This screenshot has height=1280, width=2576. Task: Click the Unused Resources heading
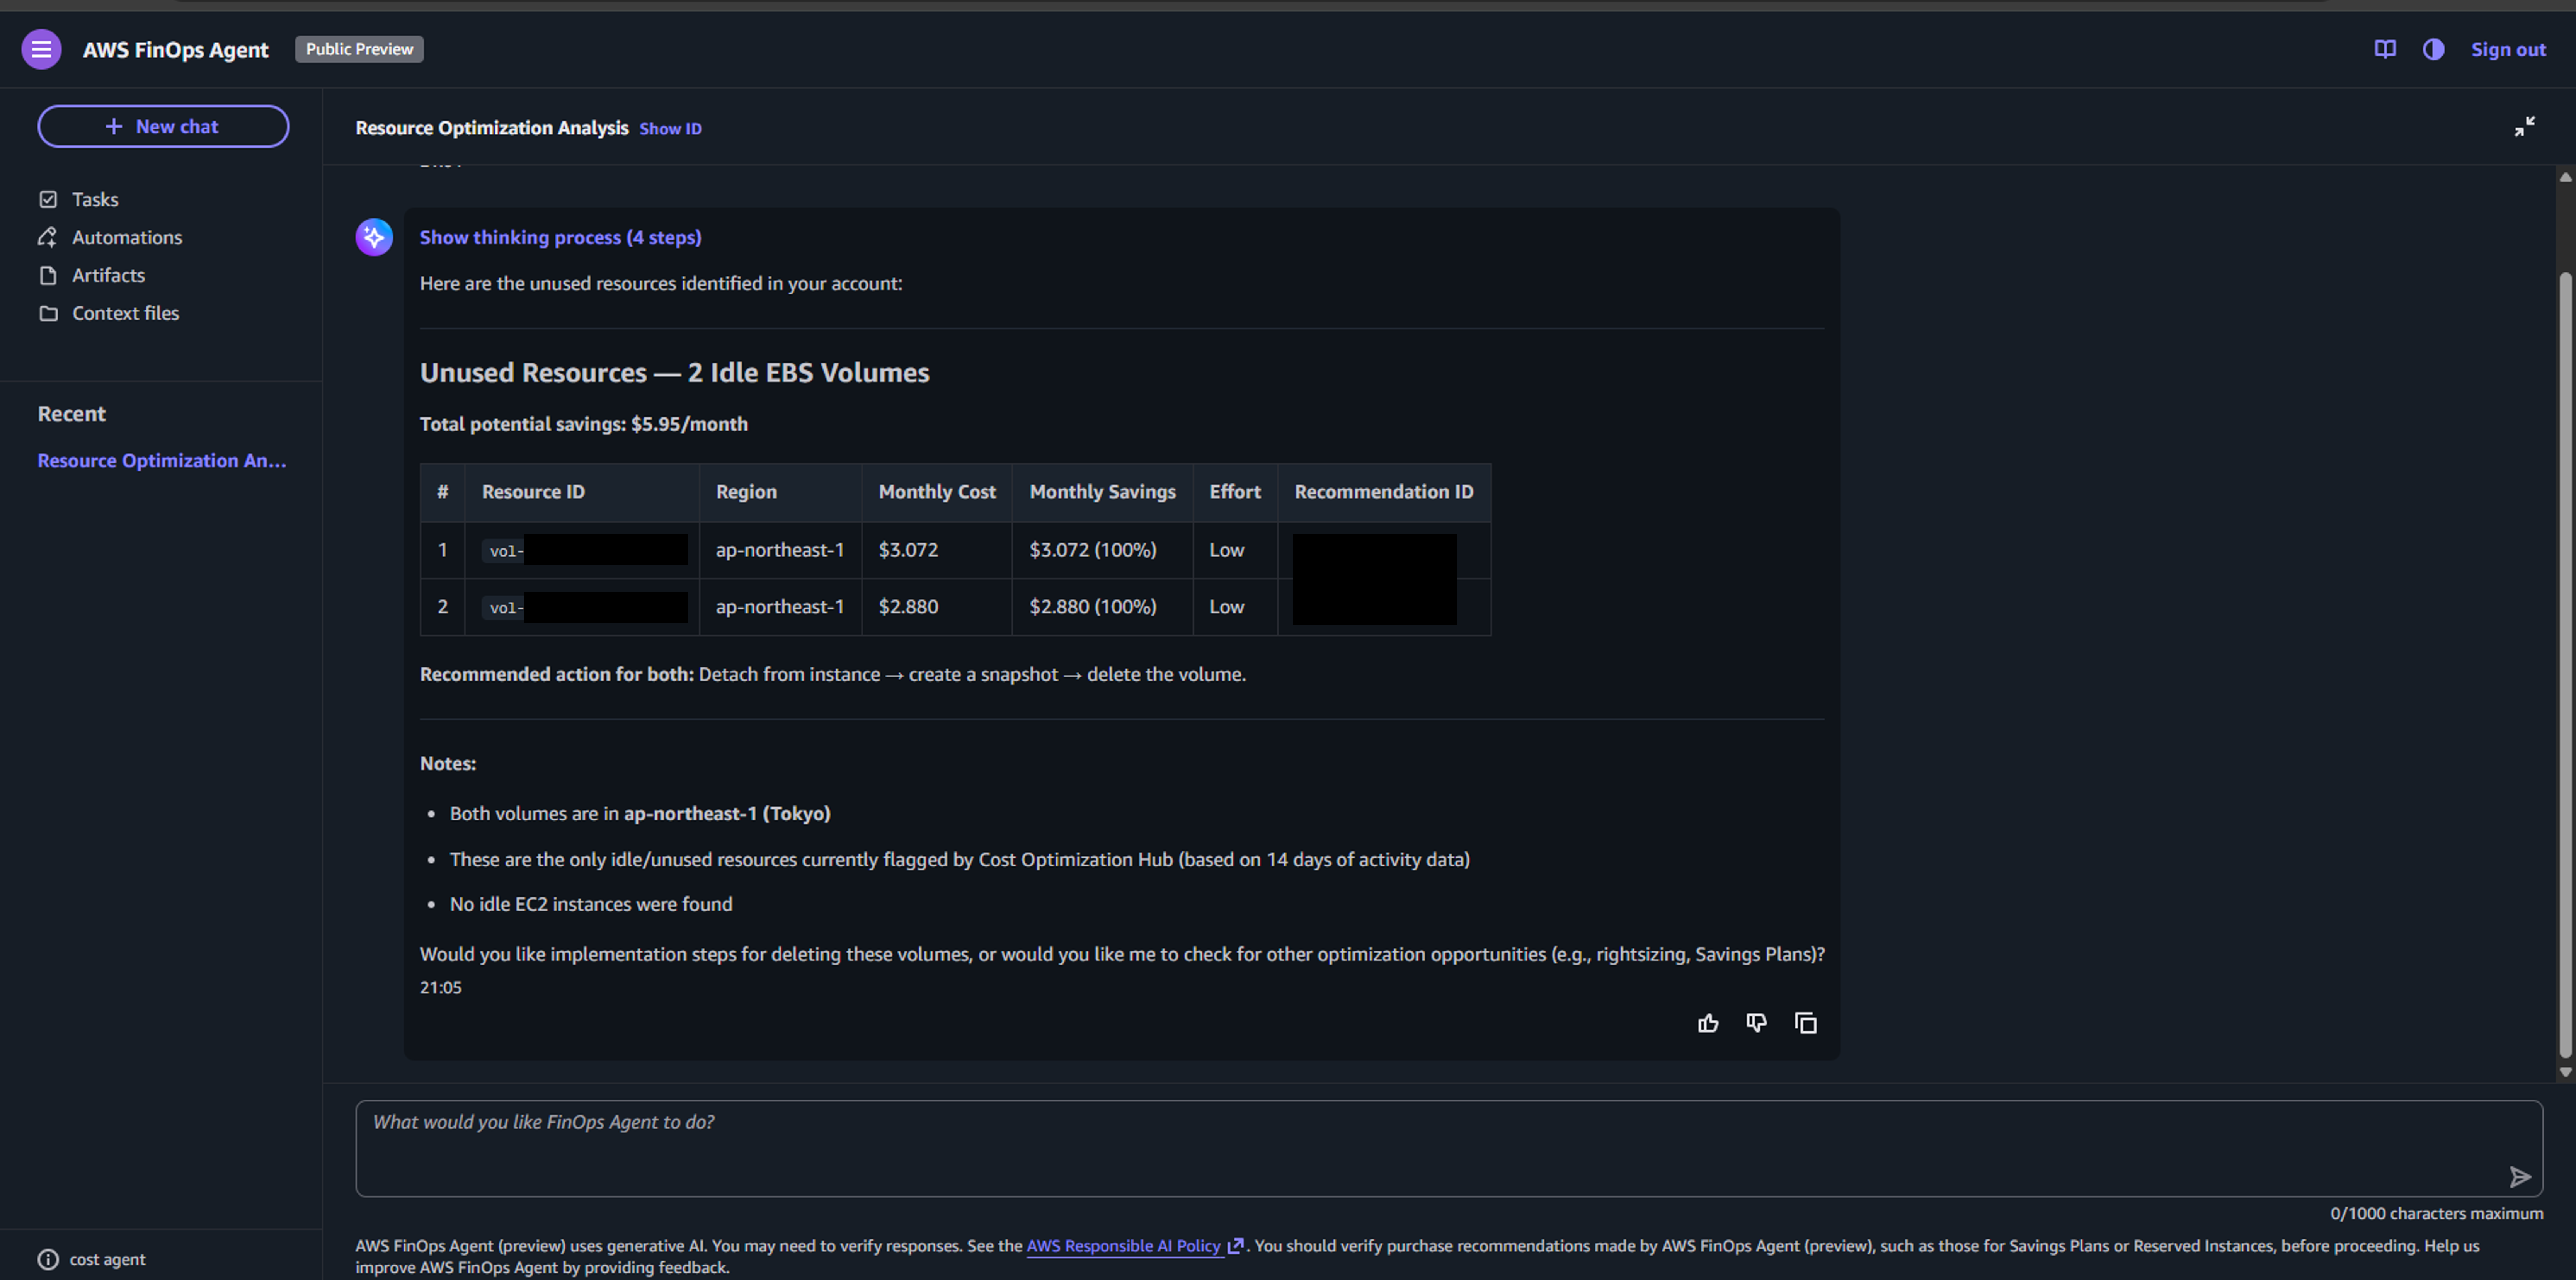(x=674, y=372)
